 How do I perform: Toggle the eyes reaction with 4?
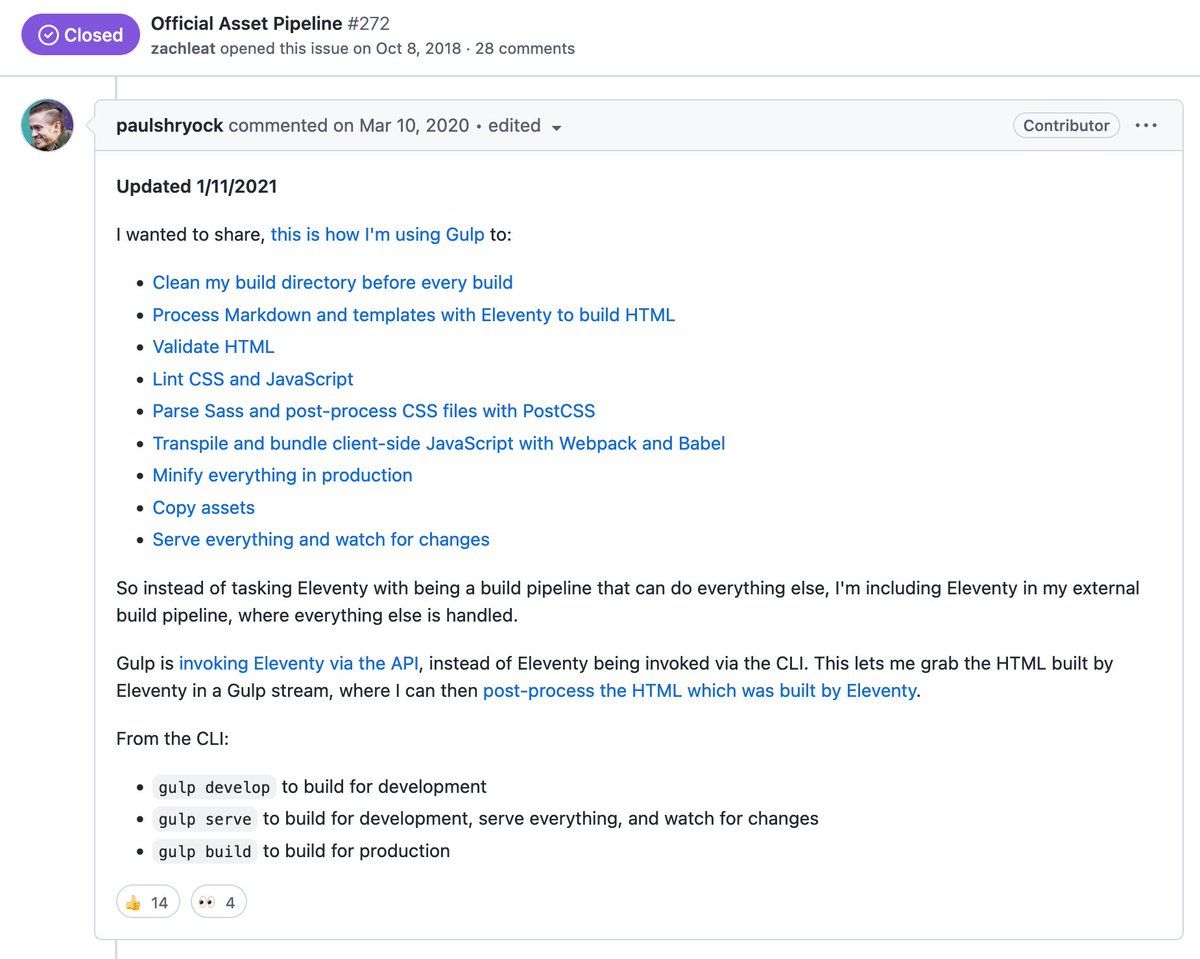coord(217,903)
